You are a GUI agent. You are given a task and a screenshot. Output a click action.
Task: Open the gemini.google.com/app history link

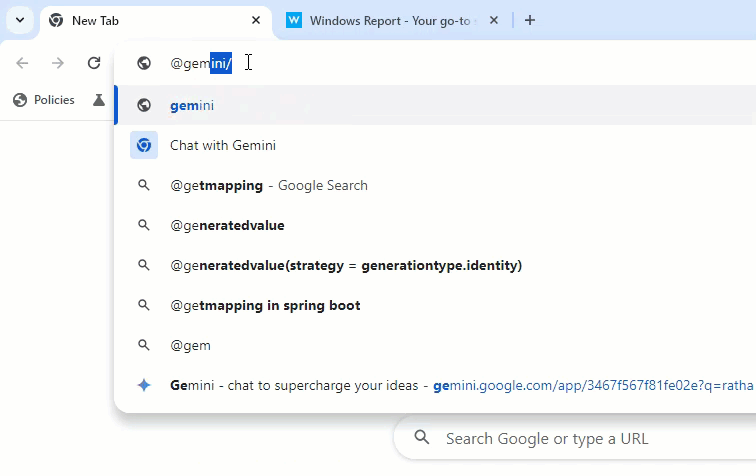click(593, 385)
